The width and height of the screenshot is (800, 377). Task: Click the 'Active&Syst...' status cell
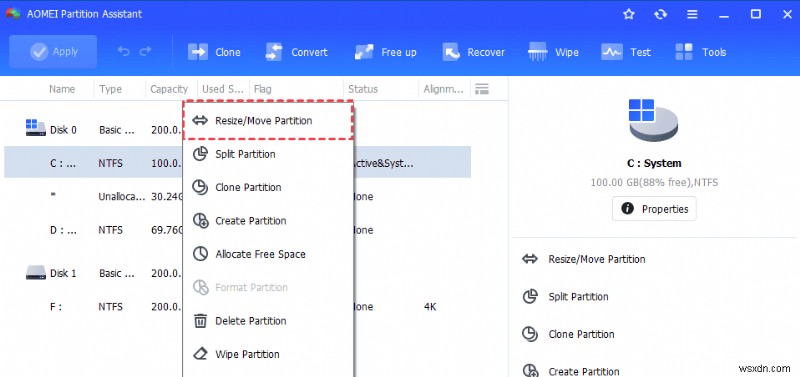(383, 164)
